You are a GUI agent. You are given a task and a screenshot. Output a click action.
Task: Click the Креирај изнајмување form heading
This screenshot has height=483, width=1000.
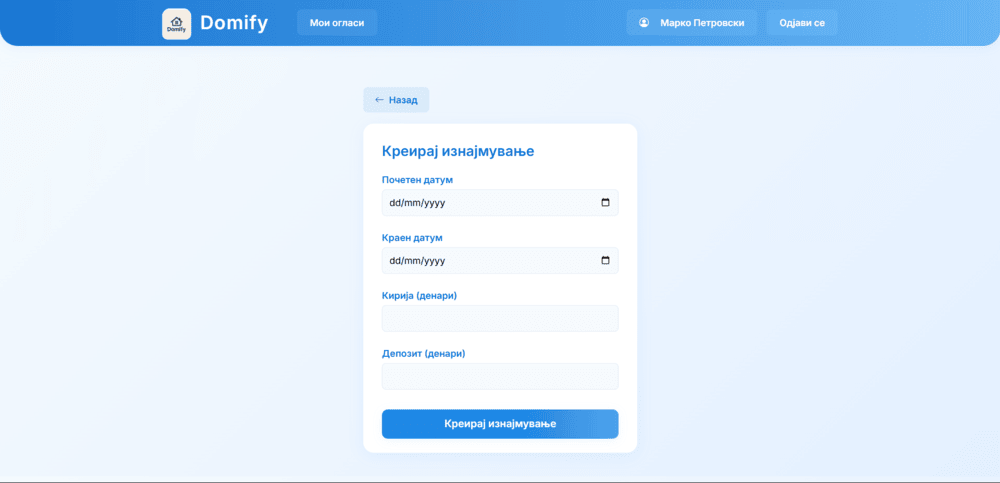(458, 151)
